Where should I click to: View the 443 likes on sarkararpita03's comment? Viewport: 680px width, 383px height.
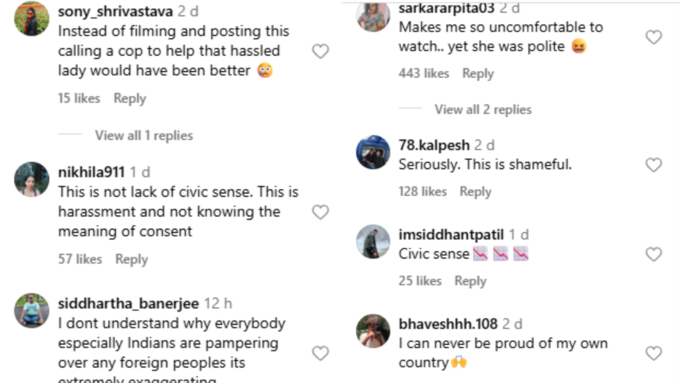coord(424,74)
